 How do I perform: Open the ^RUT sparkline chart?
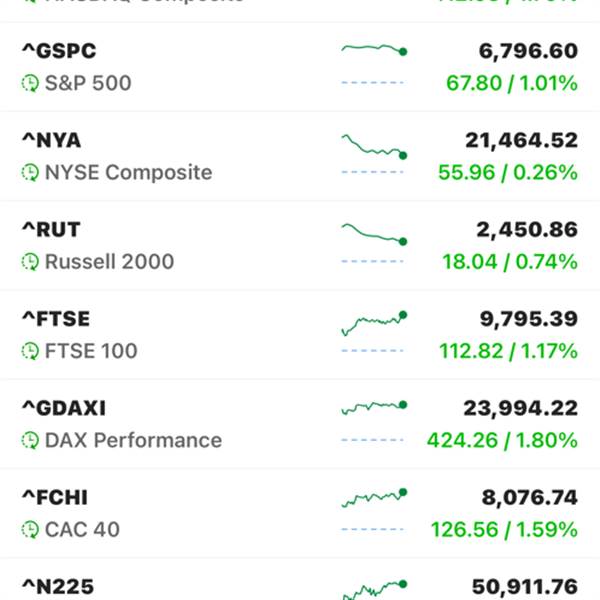point(374,240)
